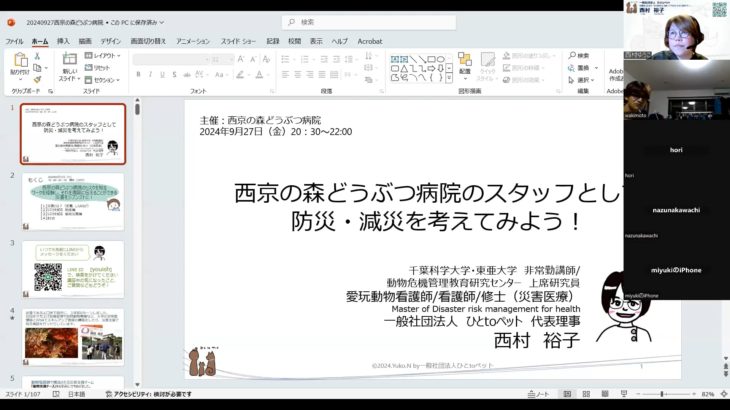
Task: Click the Reset slide button
Action: 97,67
